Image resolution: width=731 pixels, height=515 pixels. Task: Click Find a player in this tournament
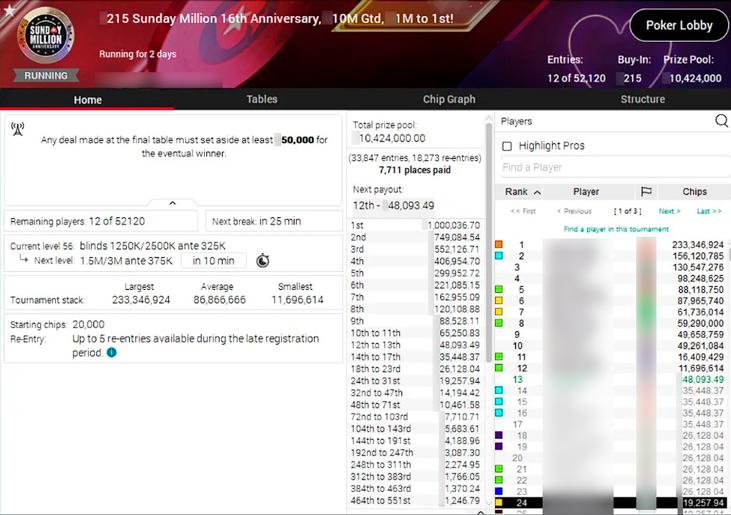click(x=616, y=229)
